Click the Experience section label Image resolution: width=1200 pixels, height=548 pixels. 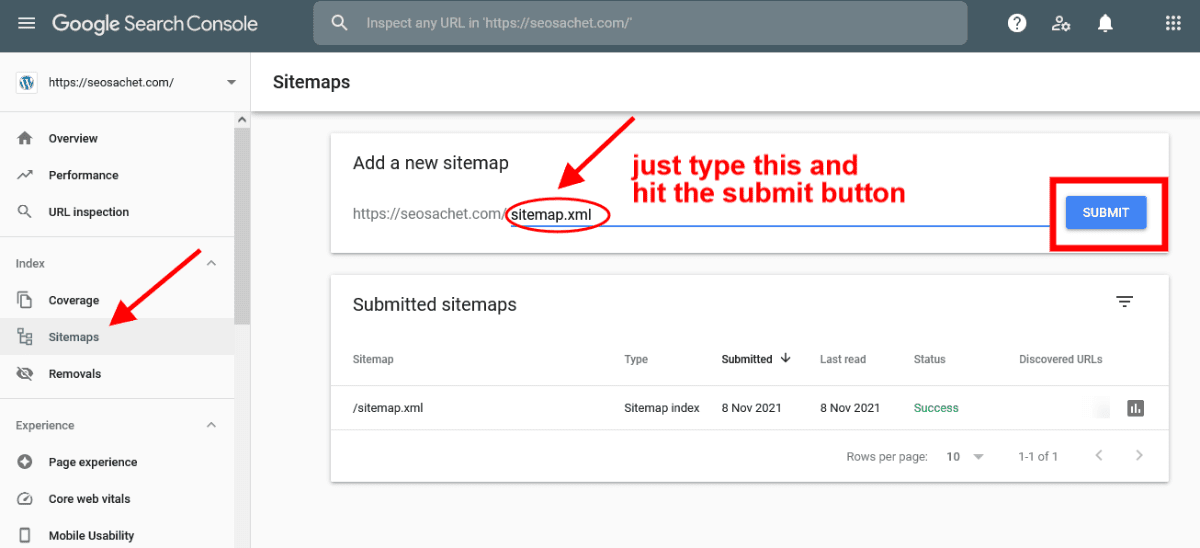[45, 425]
